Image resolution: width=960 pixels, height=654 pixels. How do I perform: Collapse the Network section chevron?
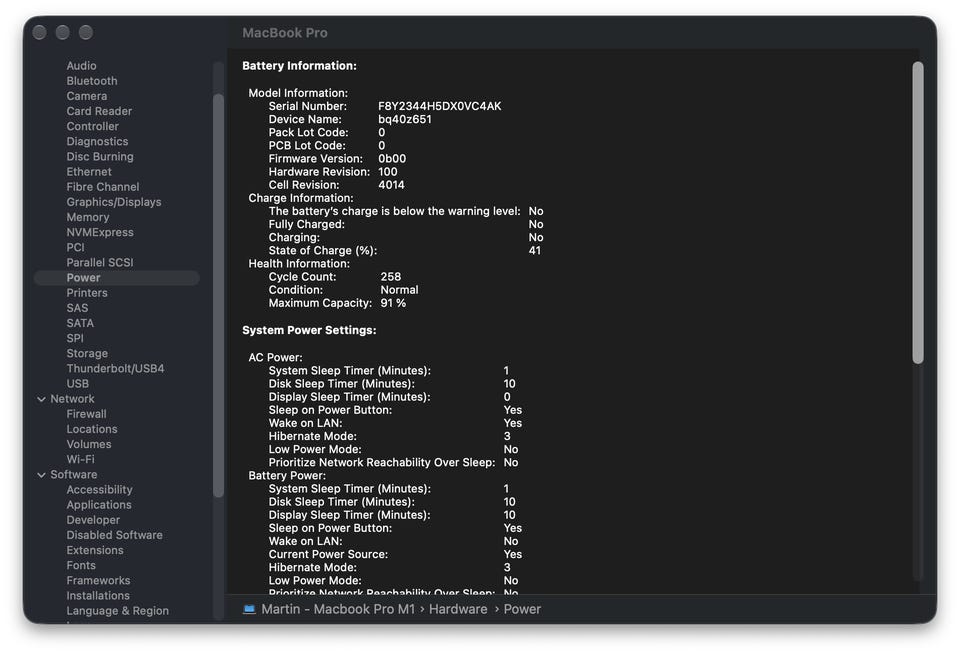coord(41,399)
